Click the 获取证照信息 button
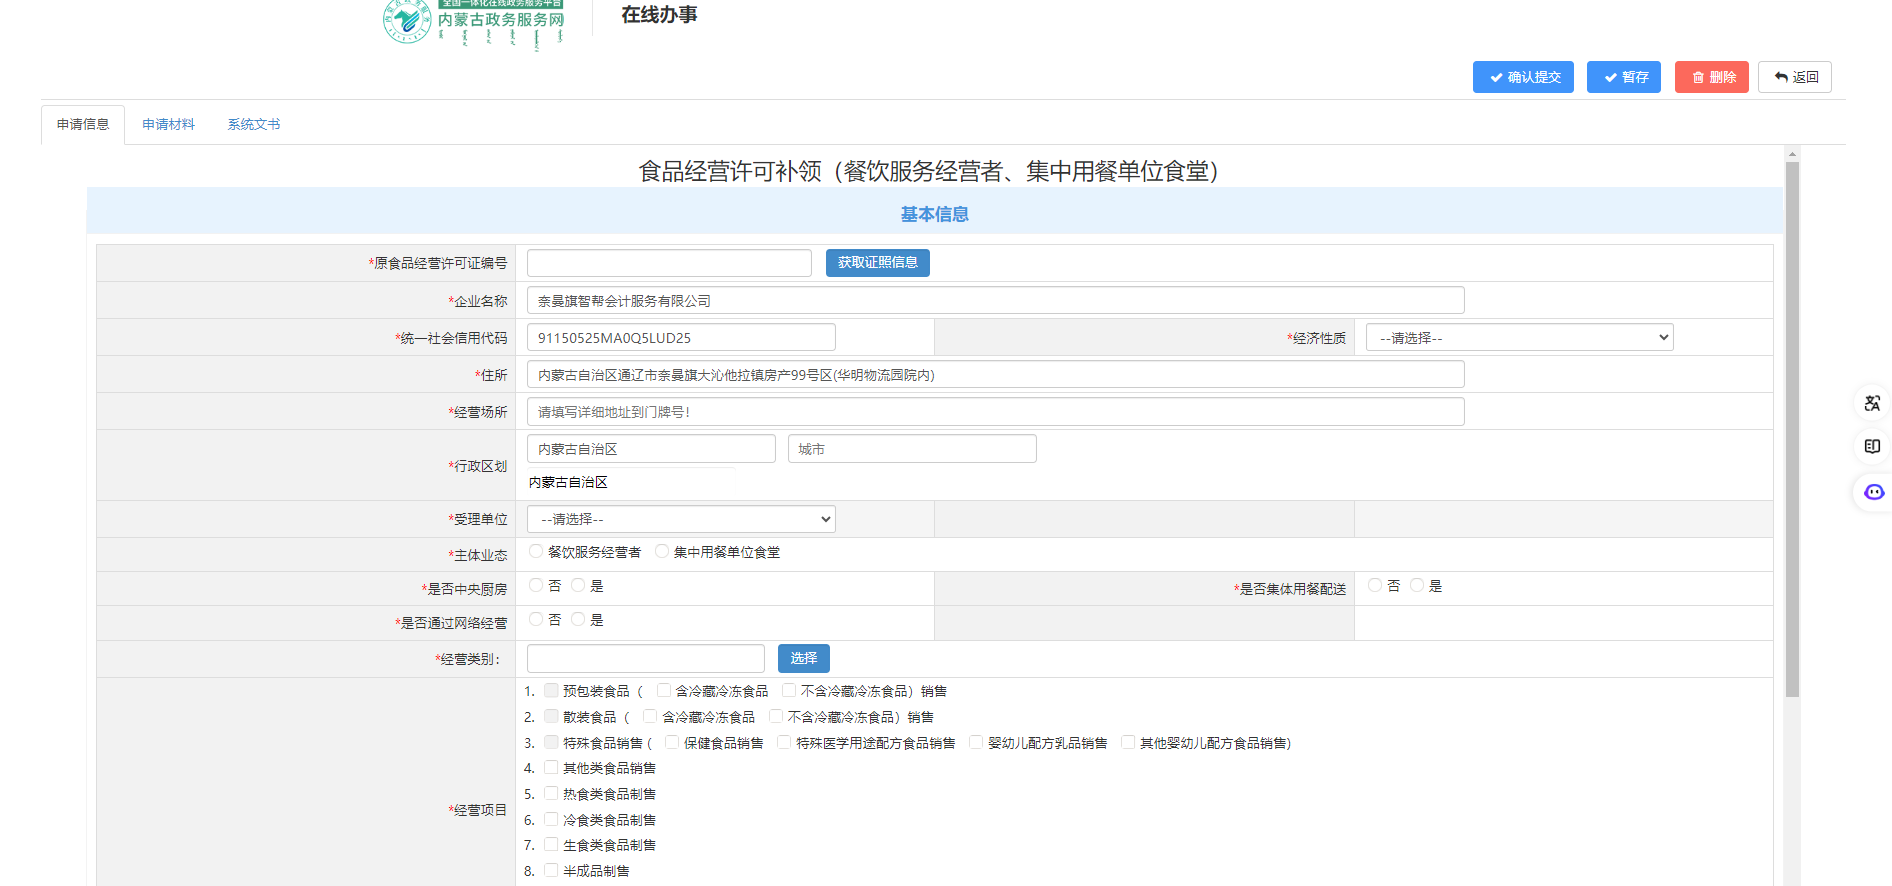The width and height of the screenshot is (1892, 886). [x=877, y=263]
